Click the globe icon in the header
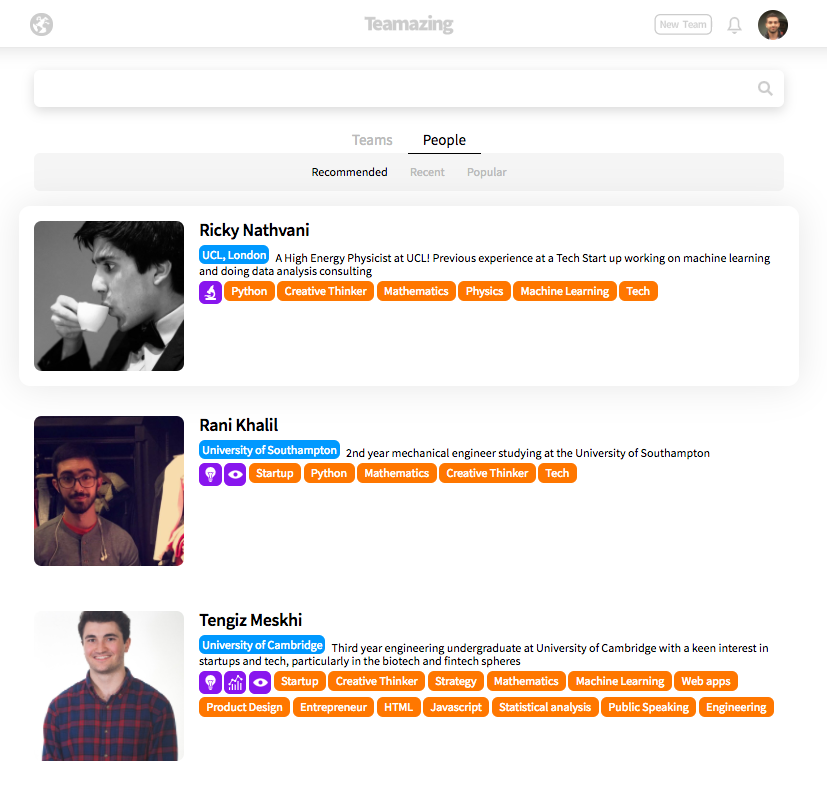 tap(41, 25)
